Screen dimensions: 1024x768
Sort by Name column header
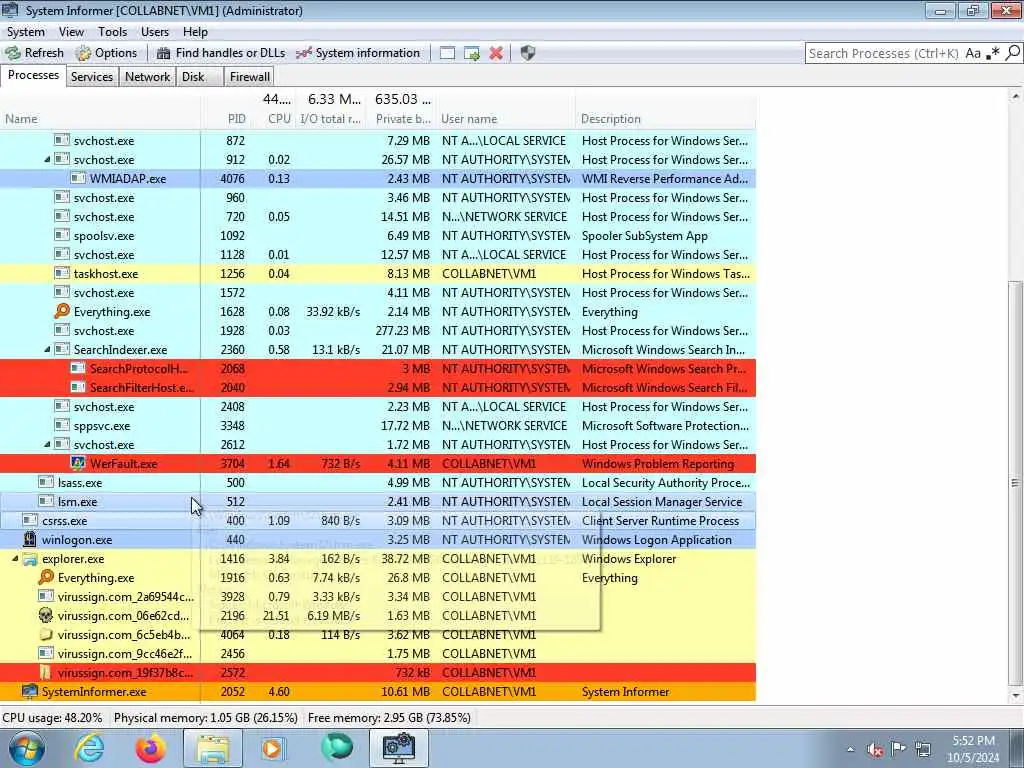[x=100, y=119]
